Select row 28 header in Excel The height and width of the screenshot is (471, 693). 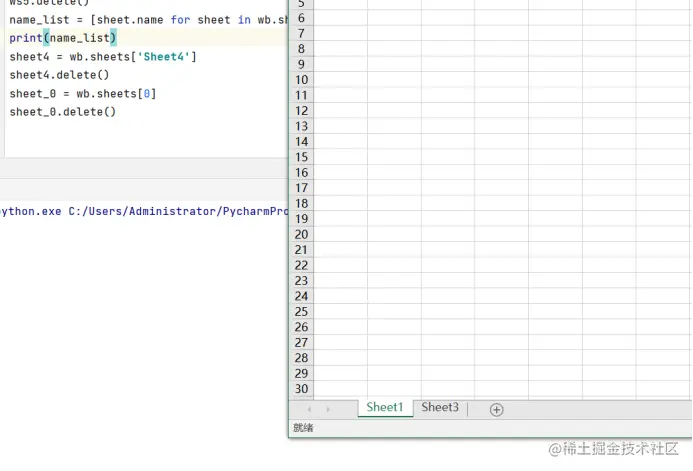point(301,358)
